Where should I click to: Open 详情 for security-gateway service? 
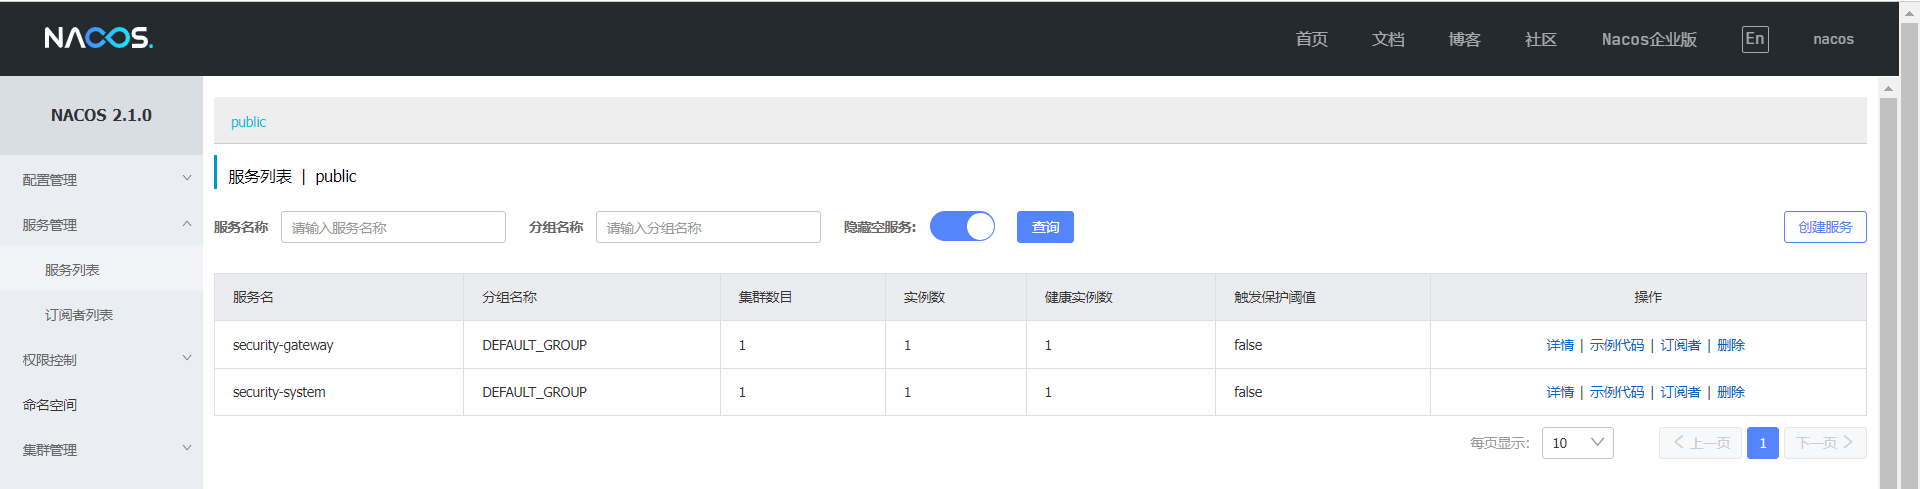point(1559,345)
